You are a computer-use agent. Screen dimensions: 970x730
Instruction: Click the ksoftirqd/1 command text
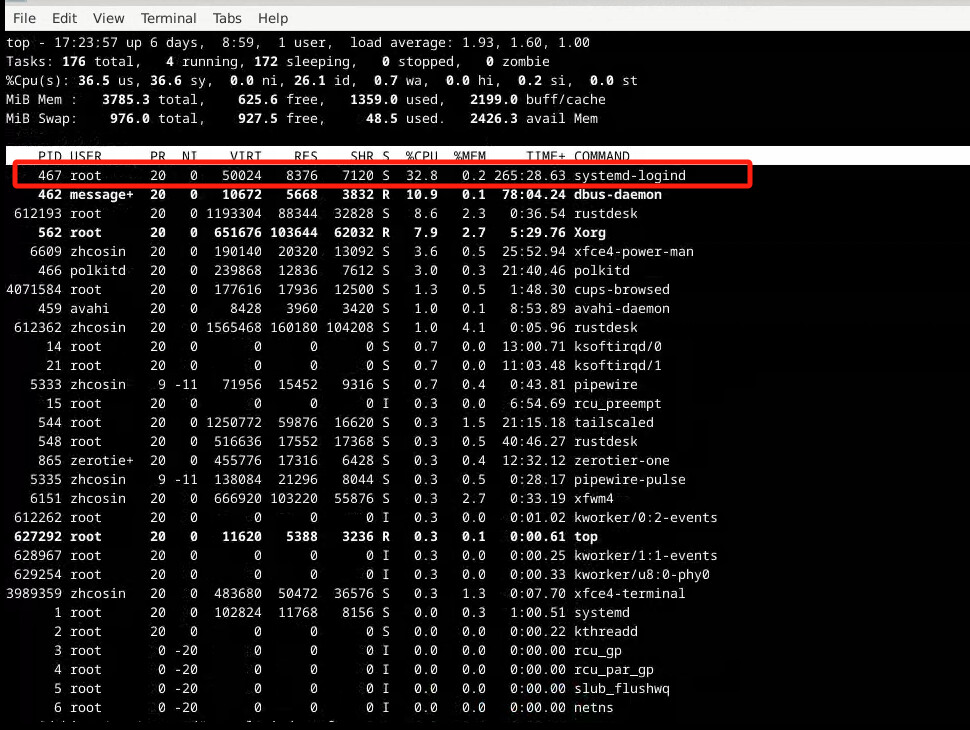pyautogui.click(x=617, y=366)
